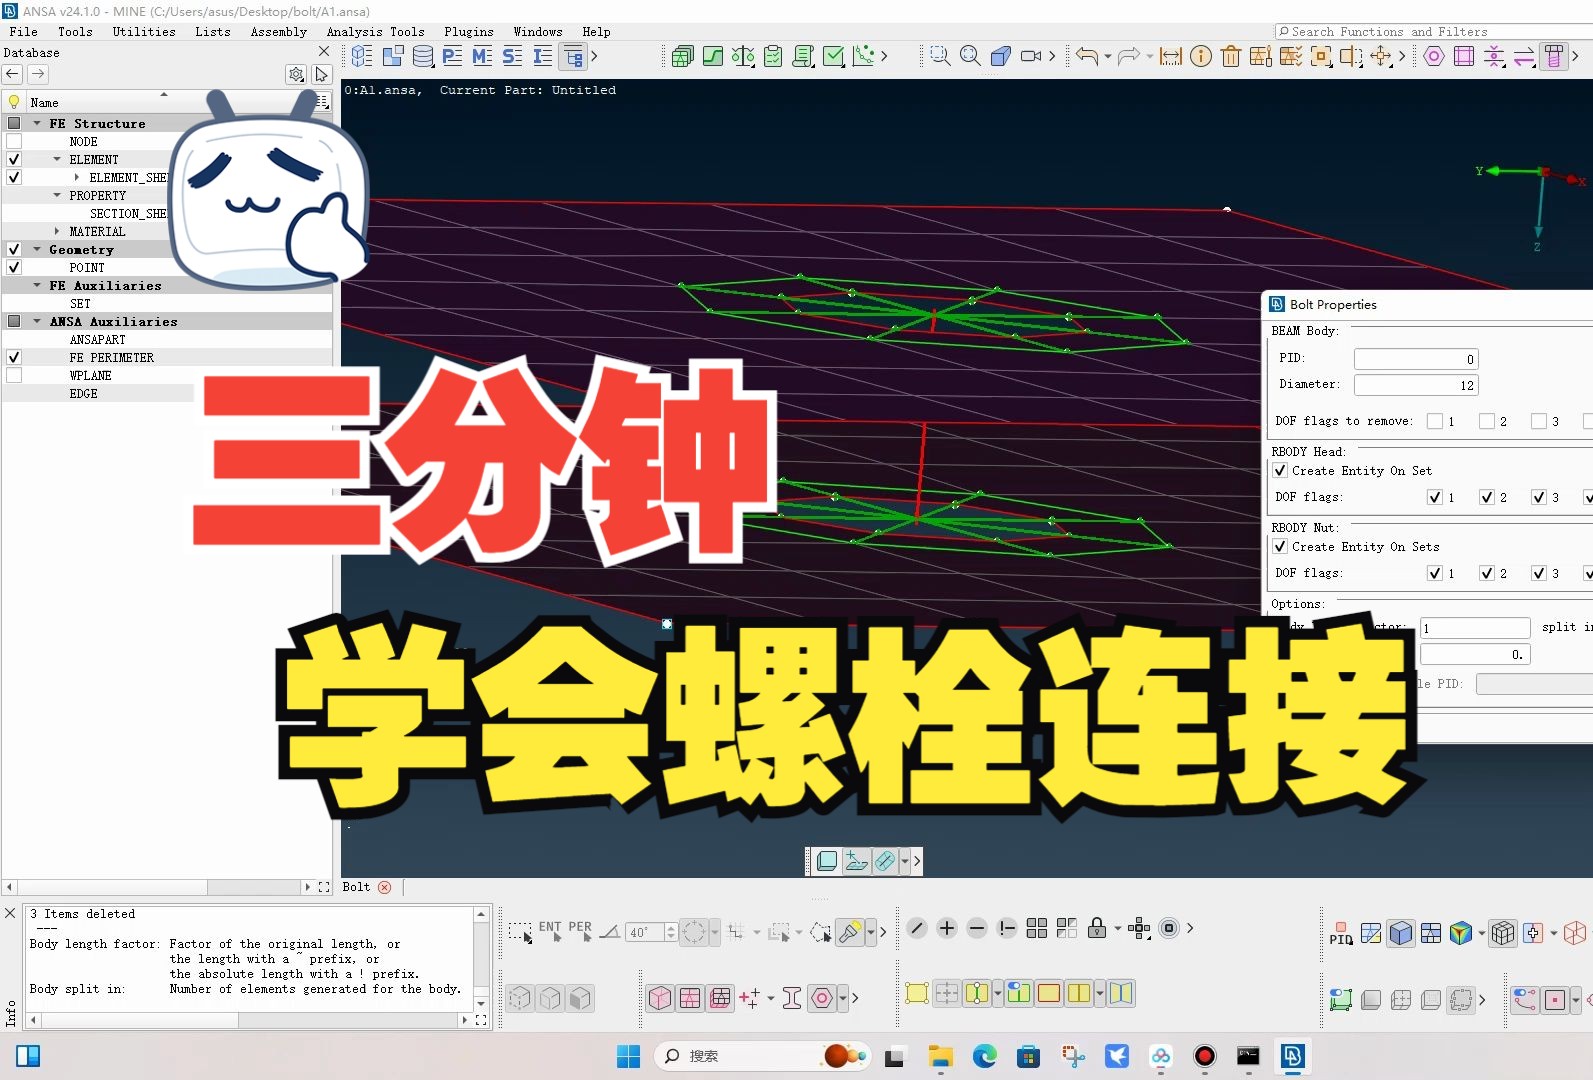Select the PER selection mode icon

click(580, 931)
